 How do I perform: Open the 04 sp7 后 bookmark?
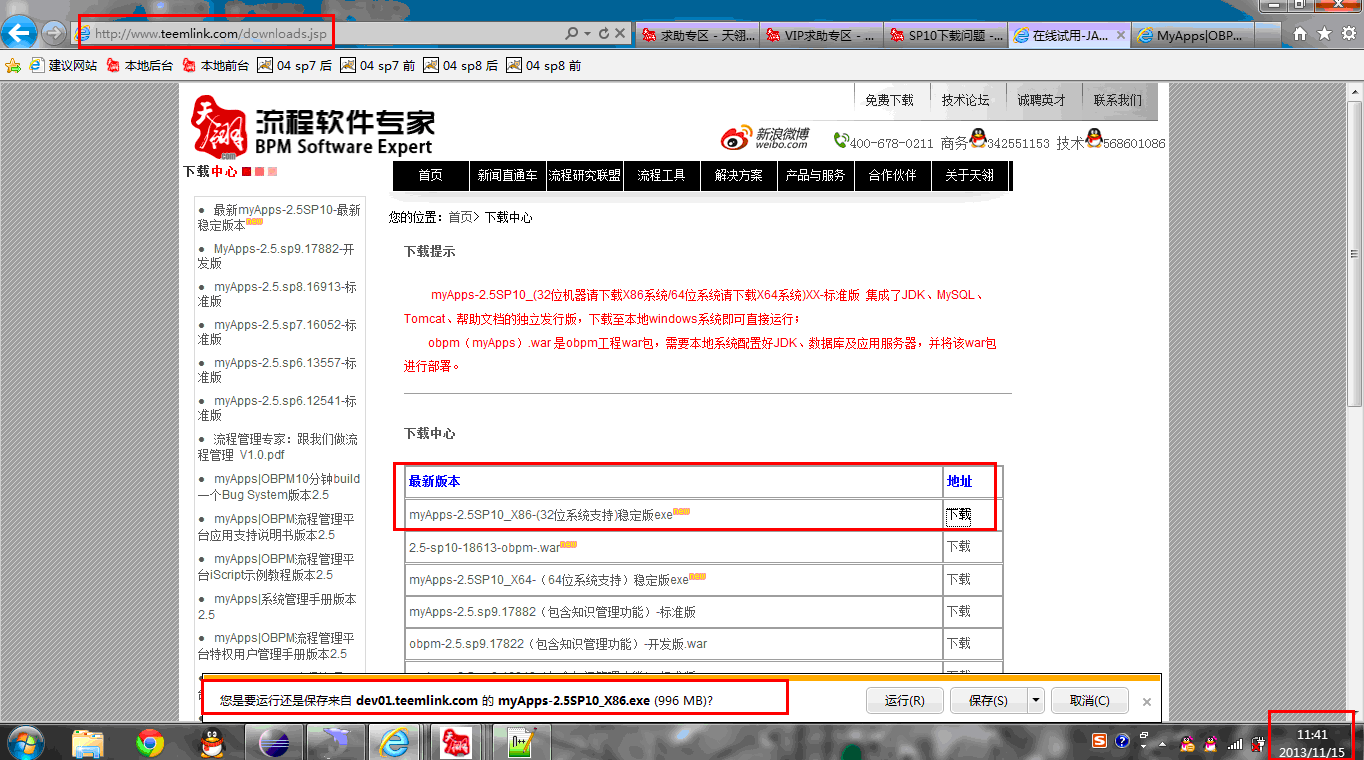point(295,66)
